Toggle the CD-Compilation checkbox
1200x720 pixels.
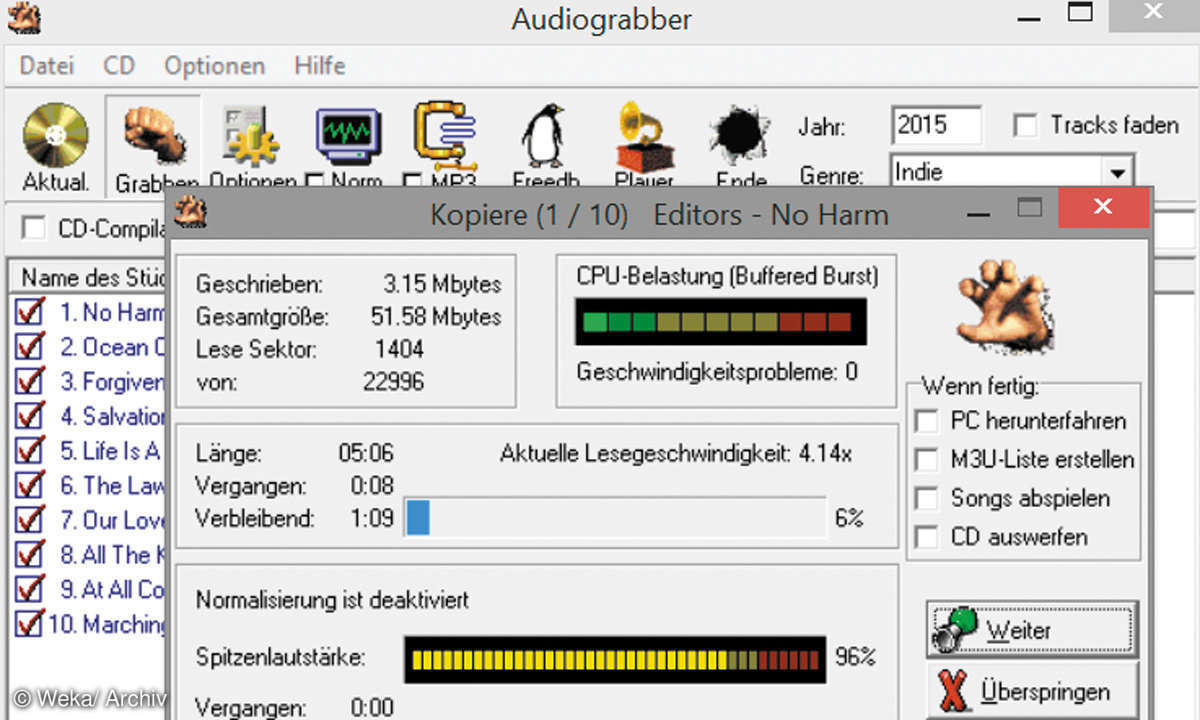tap(34, 229)
